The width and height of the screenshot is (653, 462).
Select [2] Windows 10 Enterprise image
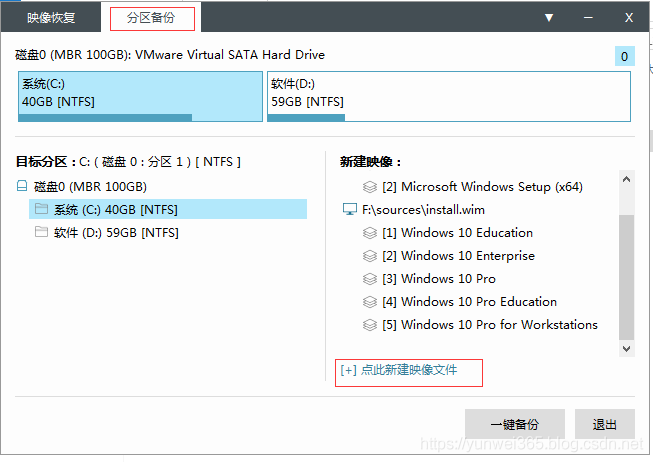tap(458, 255)
